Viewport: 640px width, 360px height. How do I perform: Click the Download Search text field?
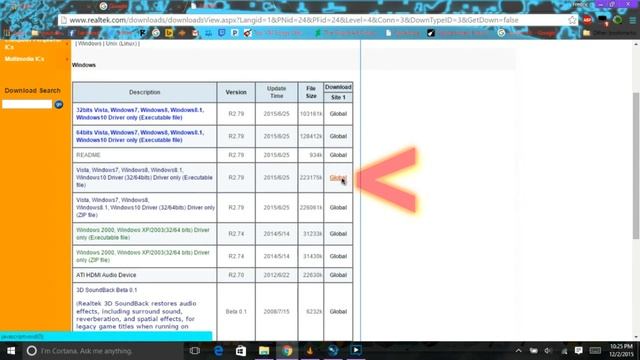pyautogui.click(x=27, y=104)
